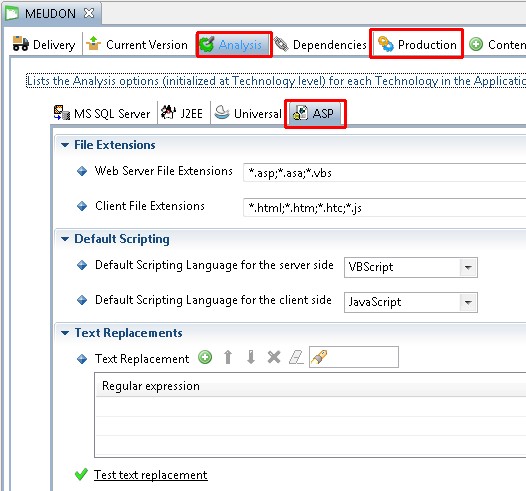Click the Test text replacement link
526x491 pixels.
(x=151, y=475)
